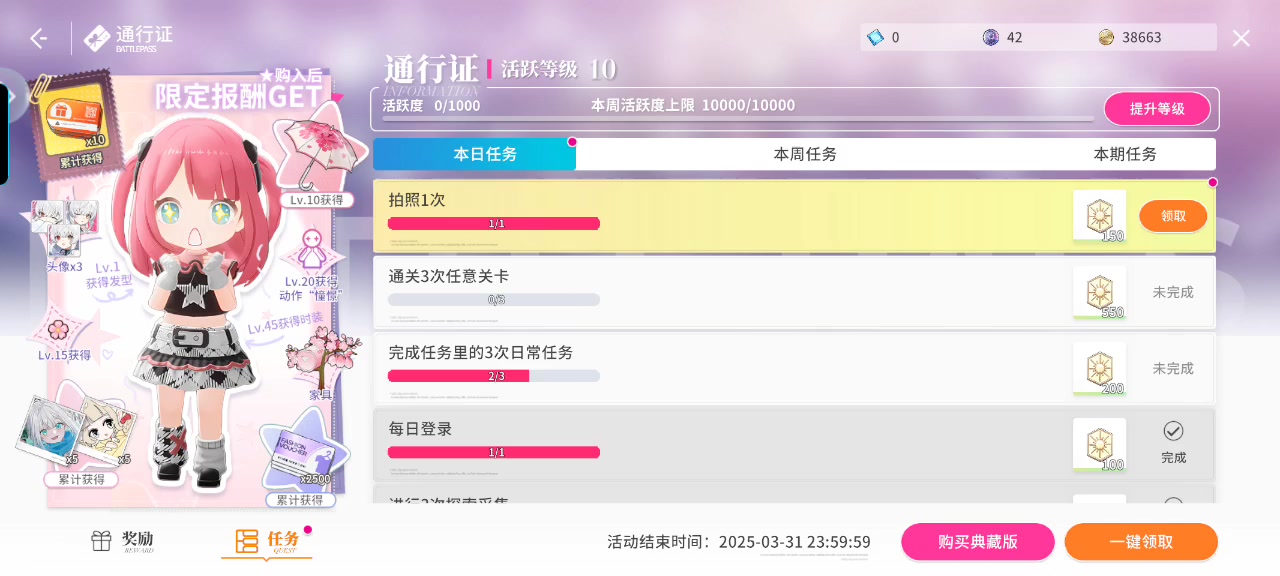1280x576 pixels.
Task: Click the 通关3次任意关卡 reward badge icon
Action: pos(1099,292)
